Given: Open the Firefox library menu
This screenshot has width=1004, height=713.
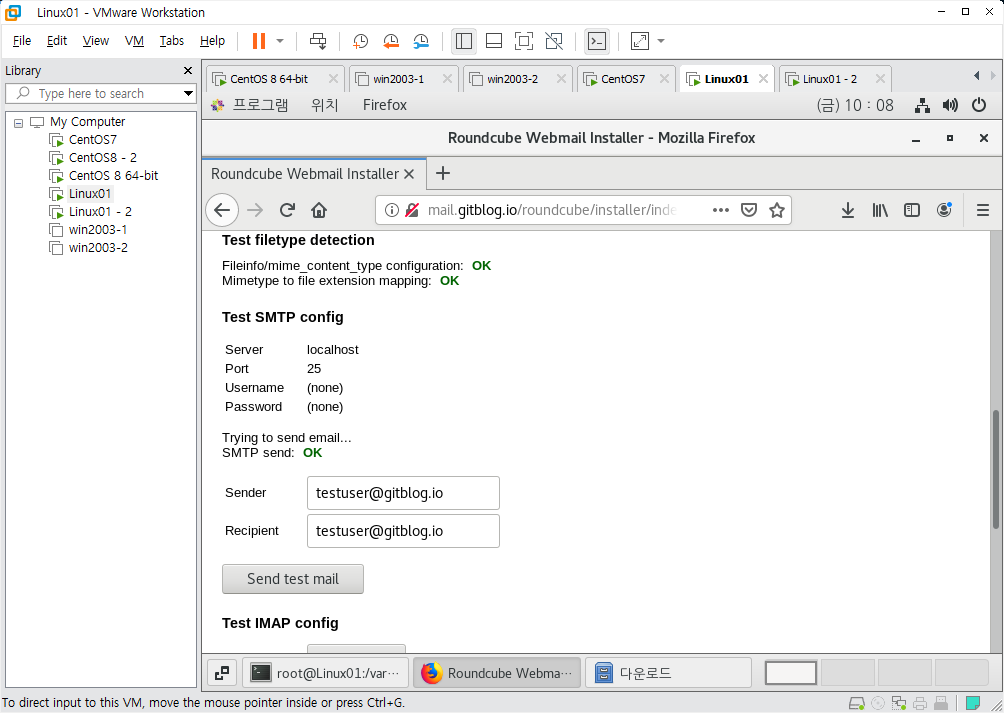Looking at the screenshot, I should point(880,210).
